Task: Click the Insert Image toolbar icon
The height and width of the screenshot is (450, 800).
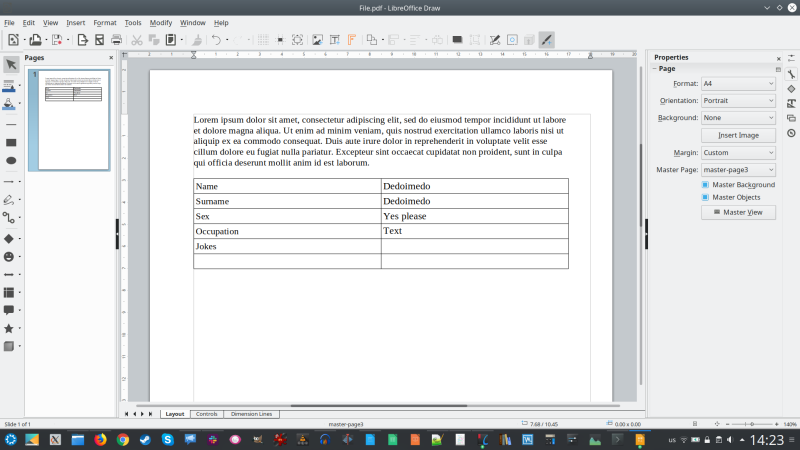Action: coord(317,40)
